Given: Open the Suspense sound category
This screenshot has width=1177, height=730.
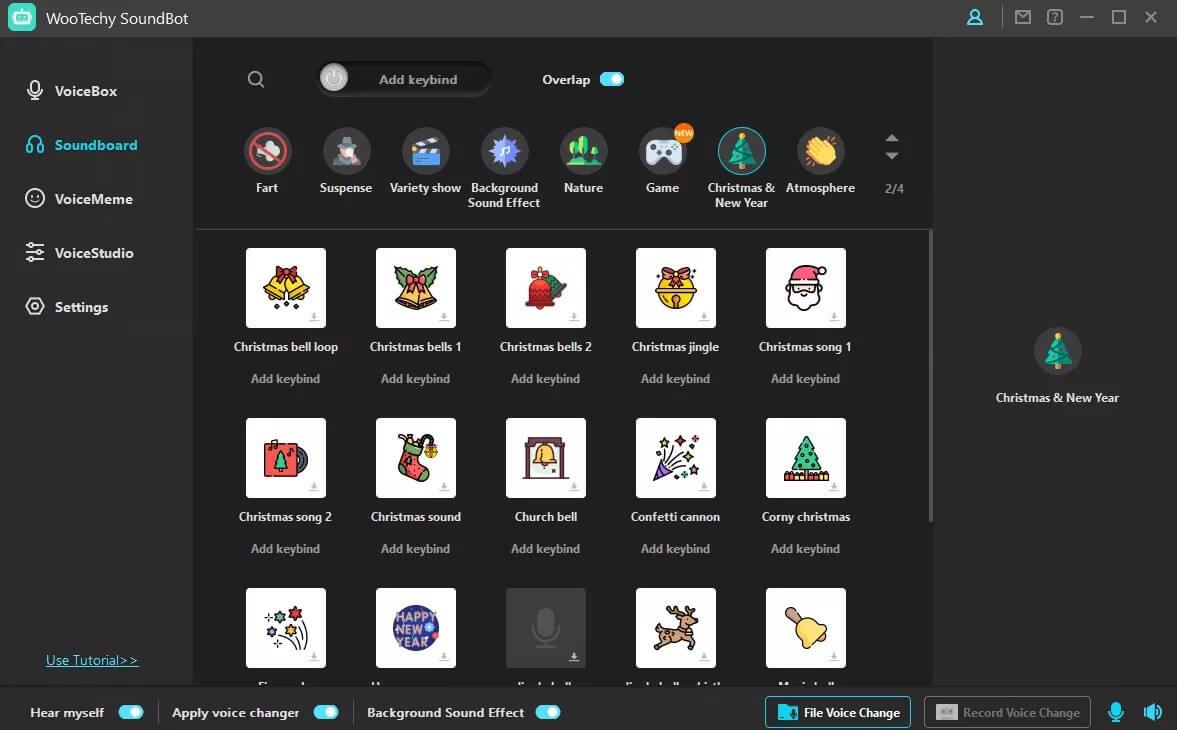Looking at the screenshot, I should (x=346, y=152).
